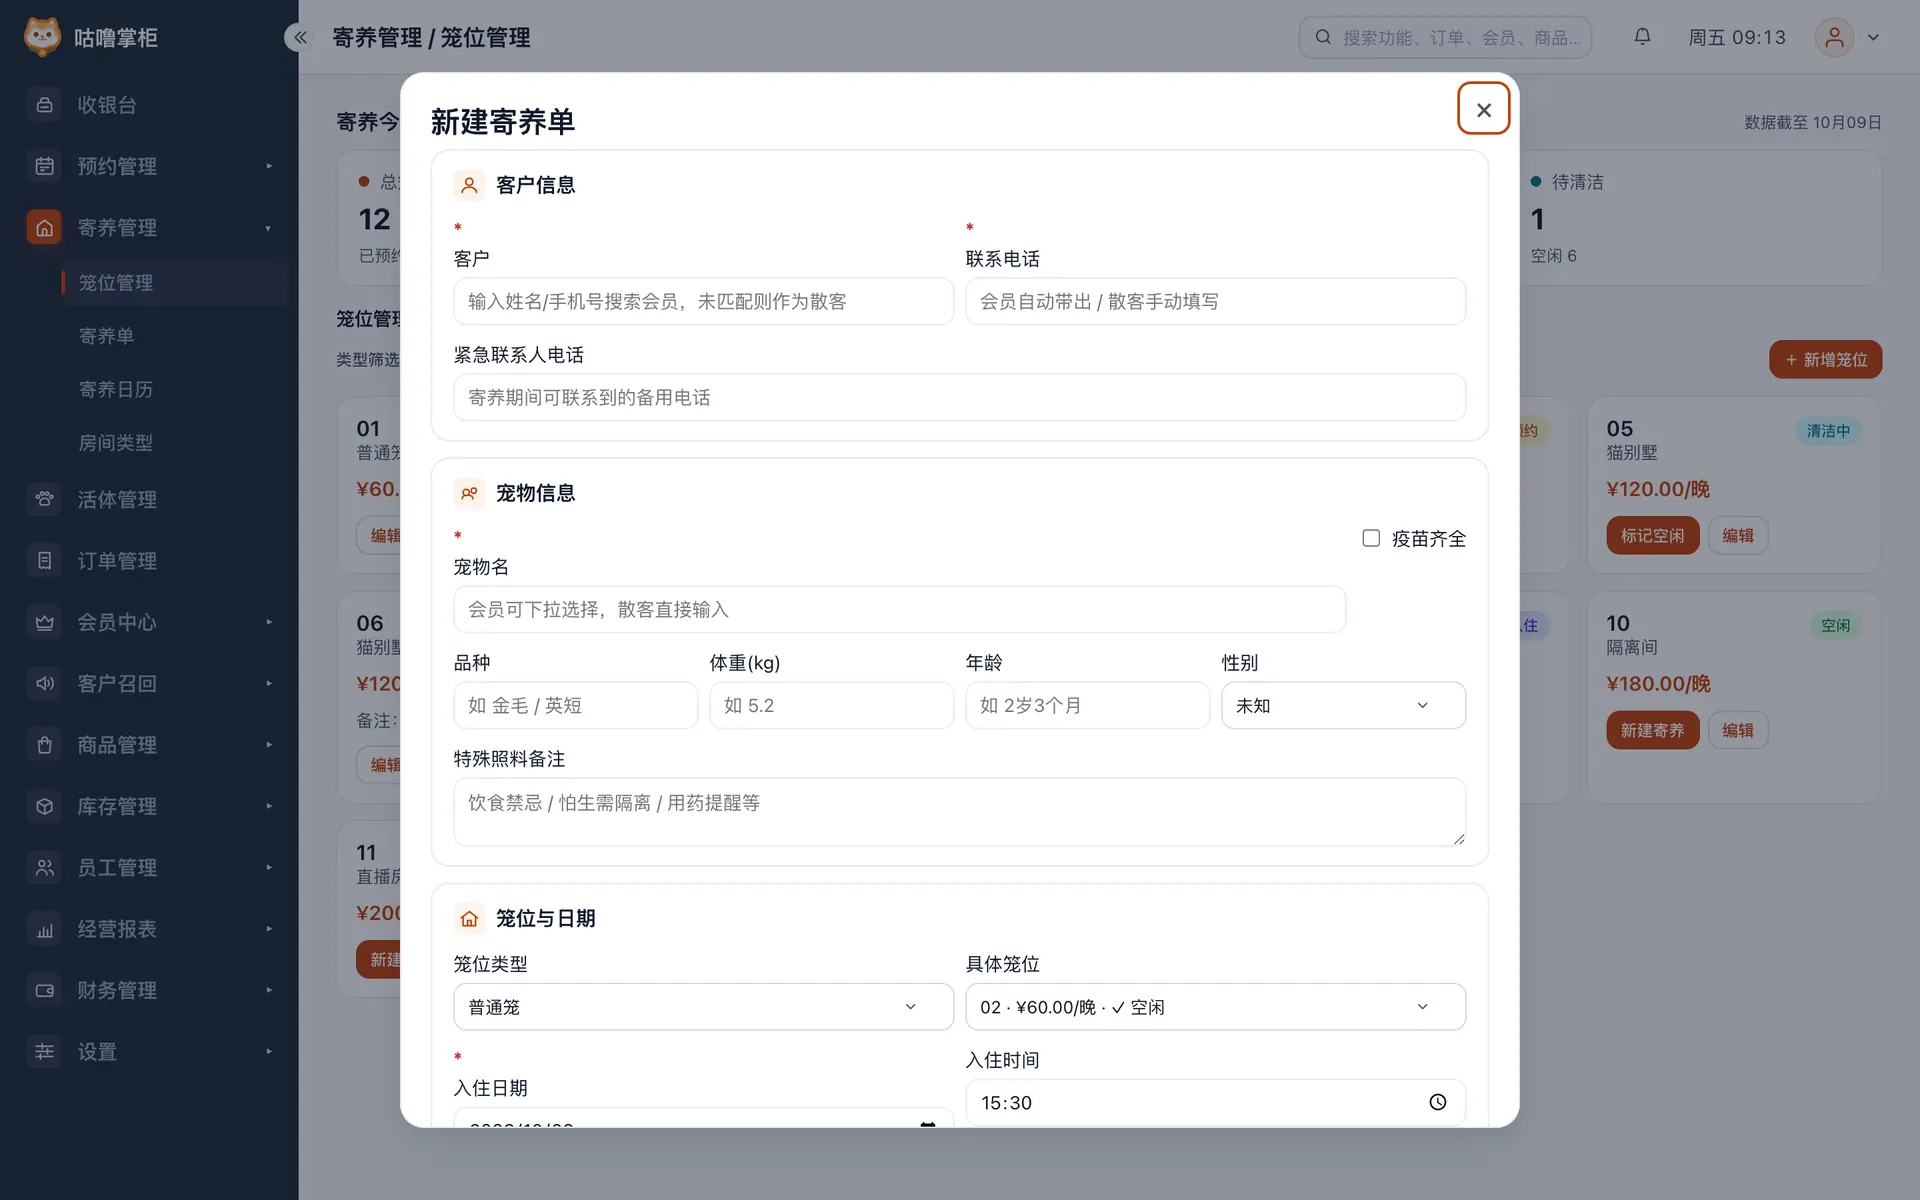Expand 预约管理 menu arrow
Viewport: 1920px width, 1200px height.
(x=269, y=166)
